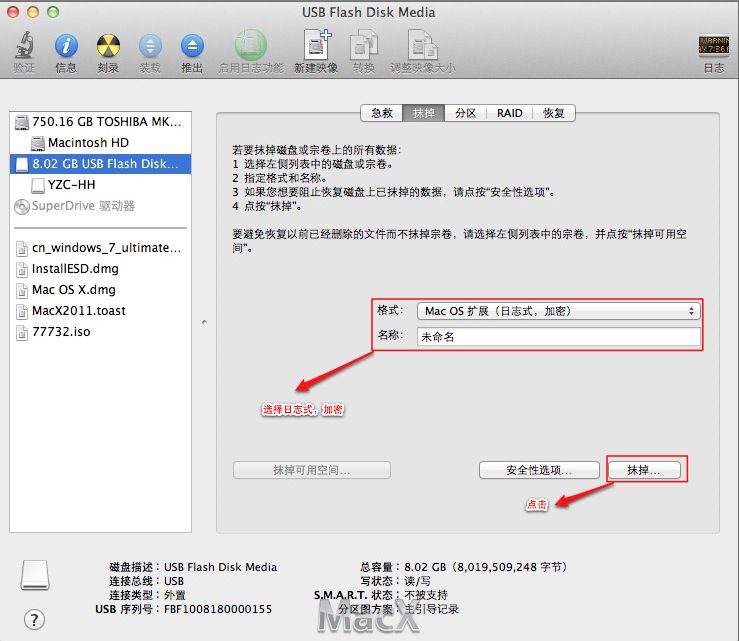Click the Erase Free Space (抹掉可用空间) button
Image resolution: width=739 pixels, height=641 pixels.
tap(312, 470)
